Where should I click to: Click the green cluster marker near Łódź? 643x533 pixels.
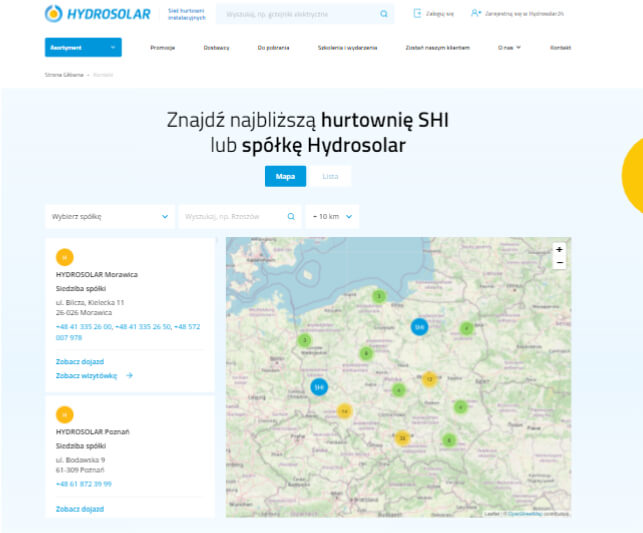coord(399,390)
